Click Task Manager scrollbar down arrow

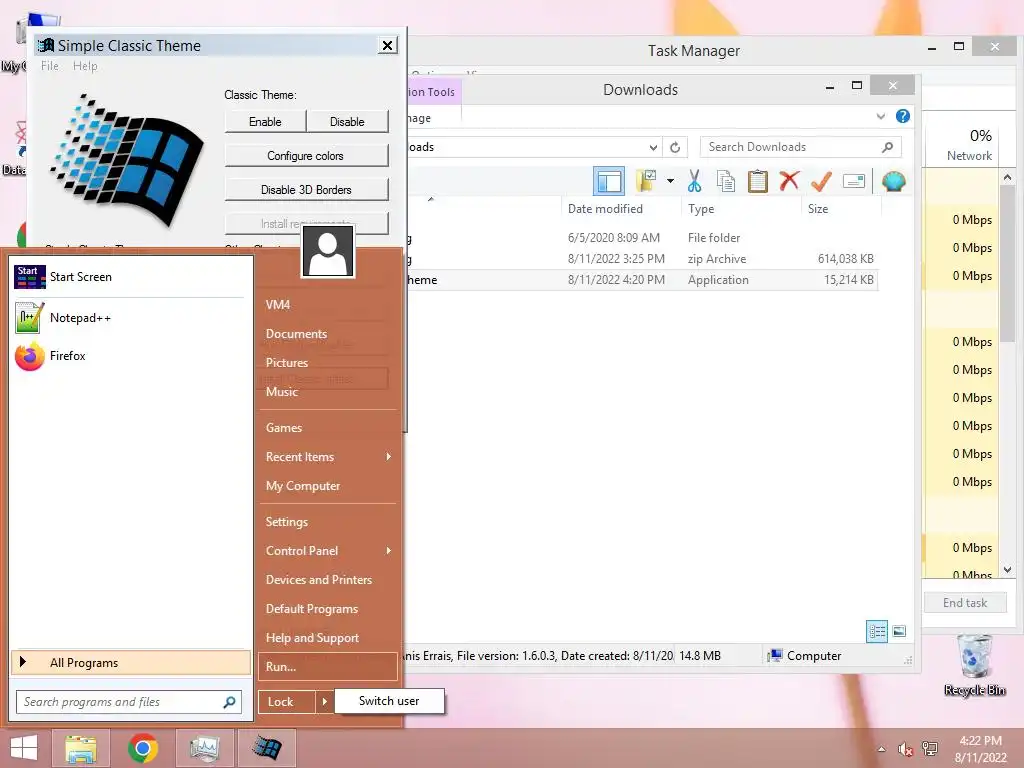click(1008, 569)
